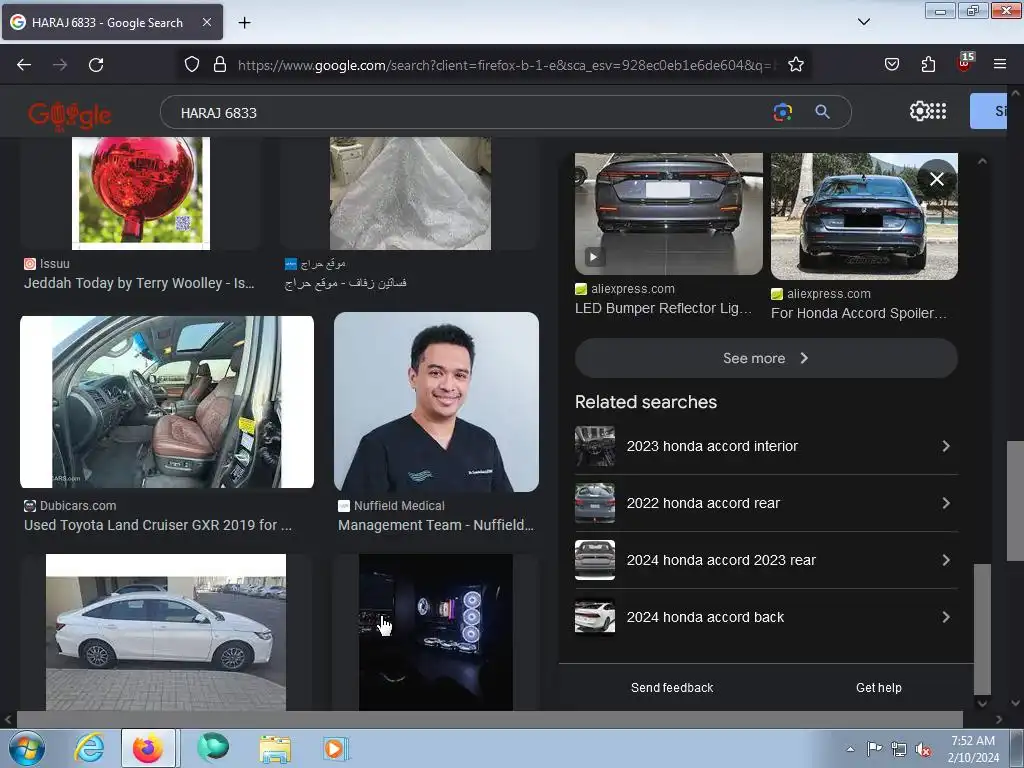Open Action Center flag icon

pos(874,748)
